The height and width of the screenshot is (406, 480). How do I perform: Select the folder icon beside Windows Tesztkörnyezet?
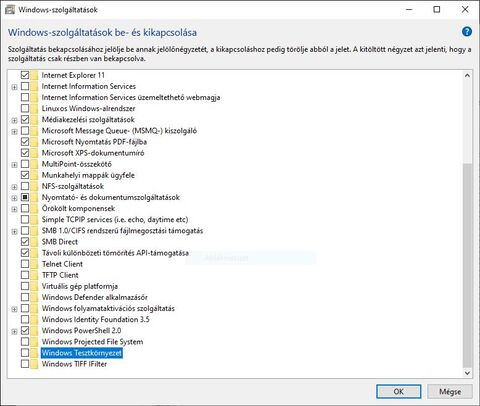point(34,353)
